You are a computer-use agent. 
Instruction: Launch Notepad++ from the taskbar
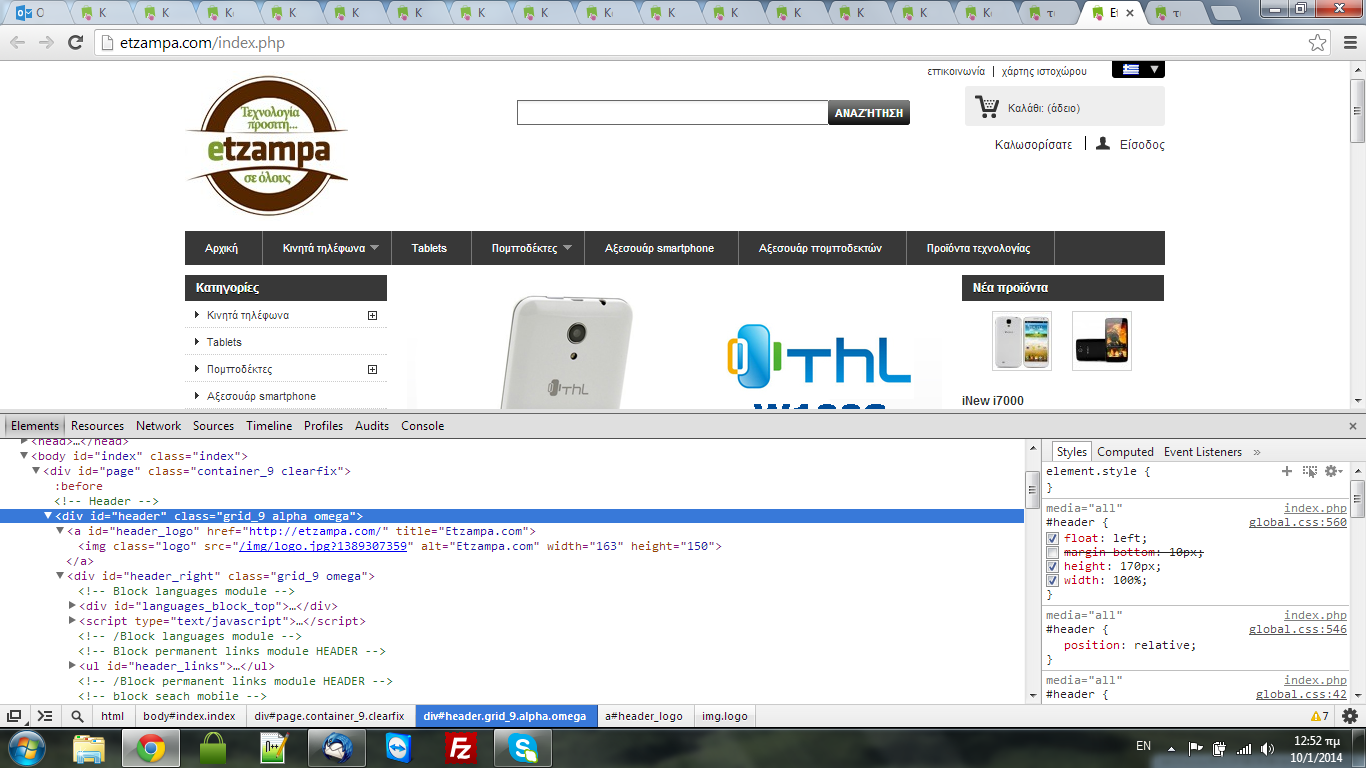pos(273,748)
